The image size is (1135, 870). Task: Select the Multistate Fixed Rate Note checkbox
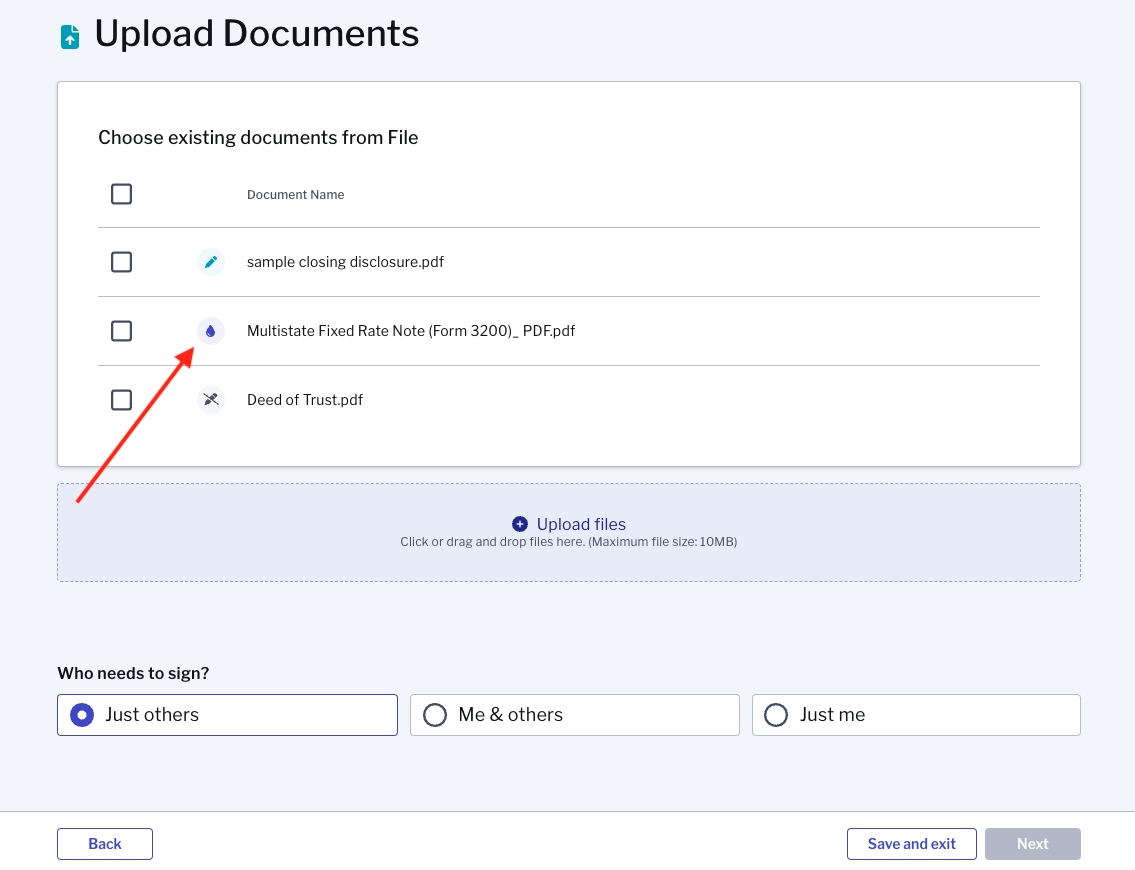[x=121, y=331]
